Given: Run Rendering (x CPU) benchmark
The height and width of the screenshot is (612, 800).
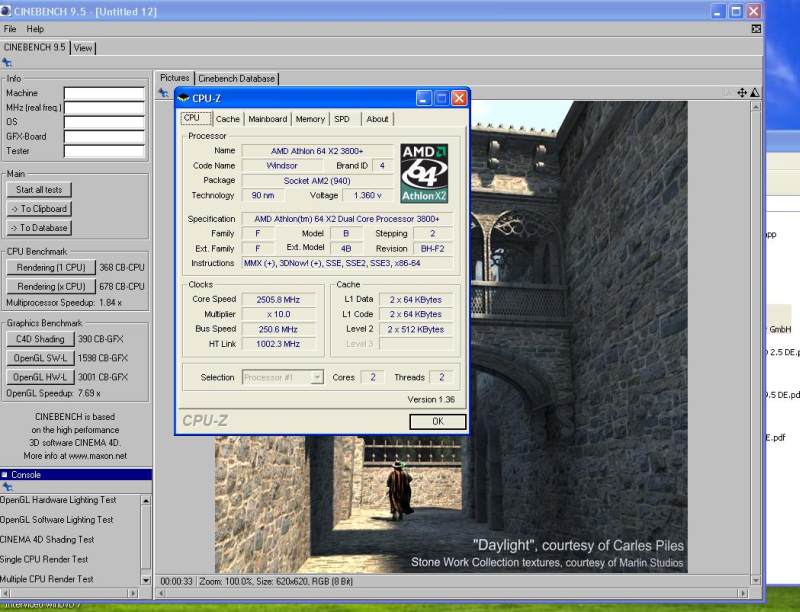Looking at the screenshot, I should coord(51,287).
